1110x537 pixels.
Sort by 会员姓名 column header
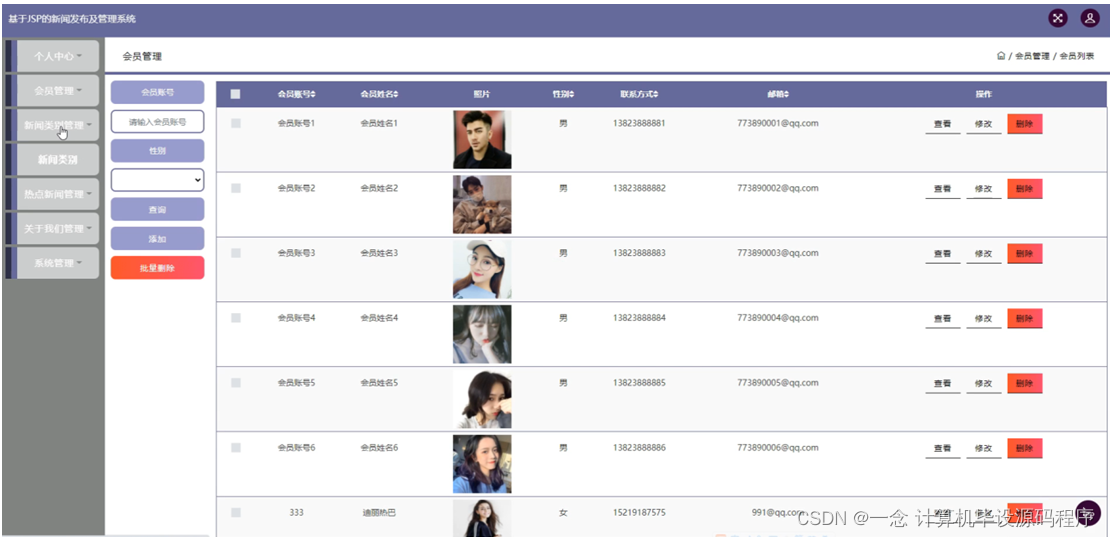(x=379, y=94)
